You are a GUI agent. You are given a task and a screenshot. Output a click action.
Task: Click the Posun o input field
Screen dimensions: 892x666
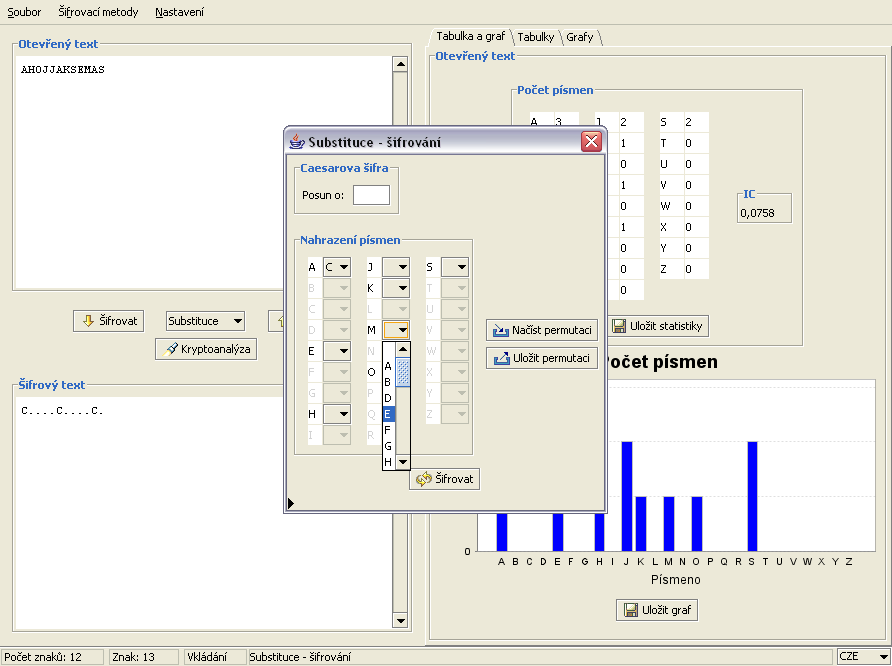click(371, 195)
